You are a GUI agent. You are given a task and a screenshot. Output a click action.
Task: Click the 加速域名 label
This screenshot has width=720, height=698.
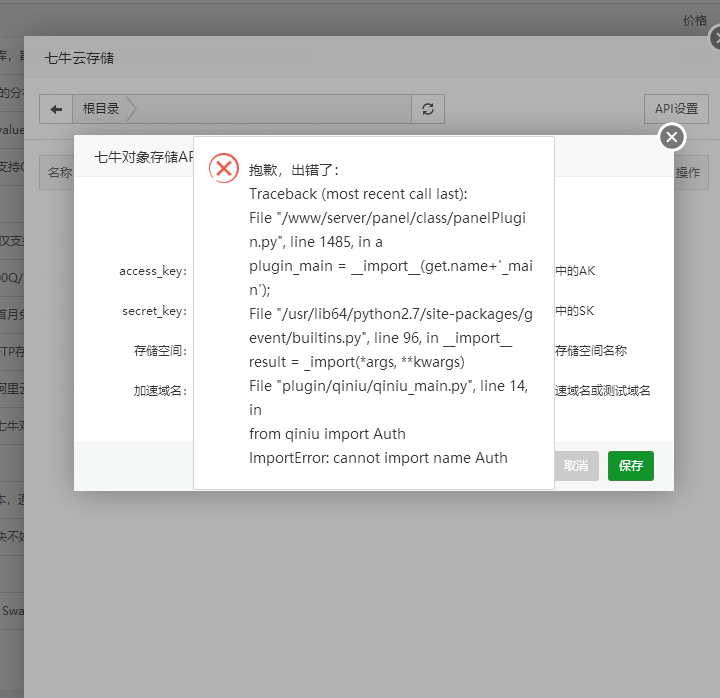pos(160,391)
